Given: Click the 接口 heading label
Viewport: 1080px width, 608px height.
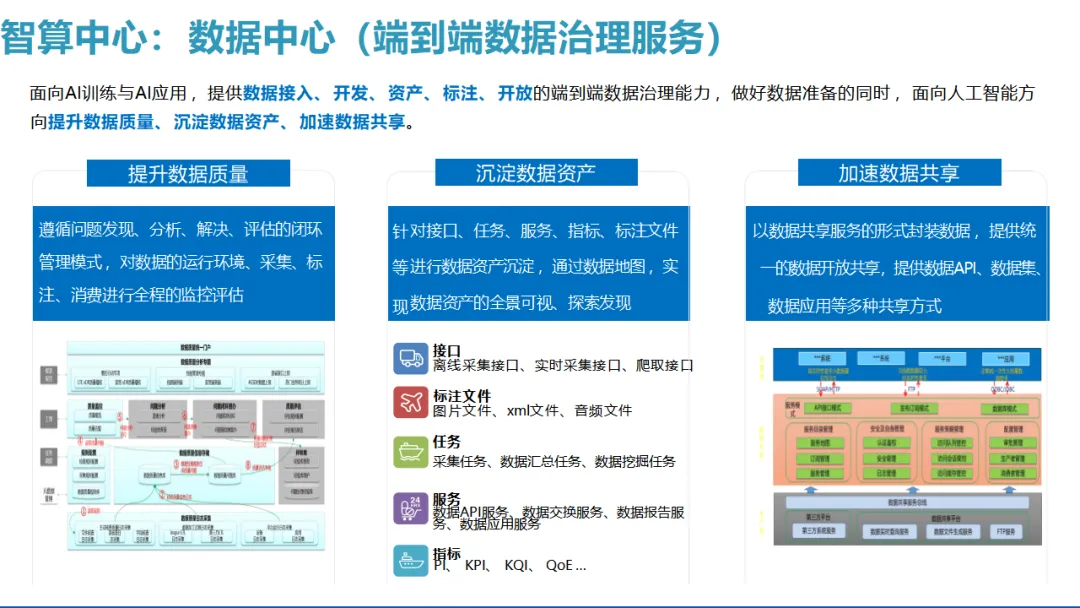Looking at the screenshot, I should pos(446,350).
